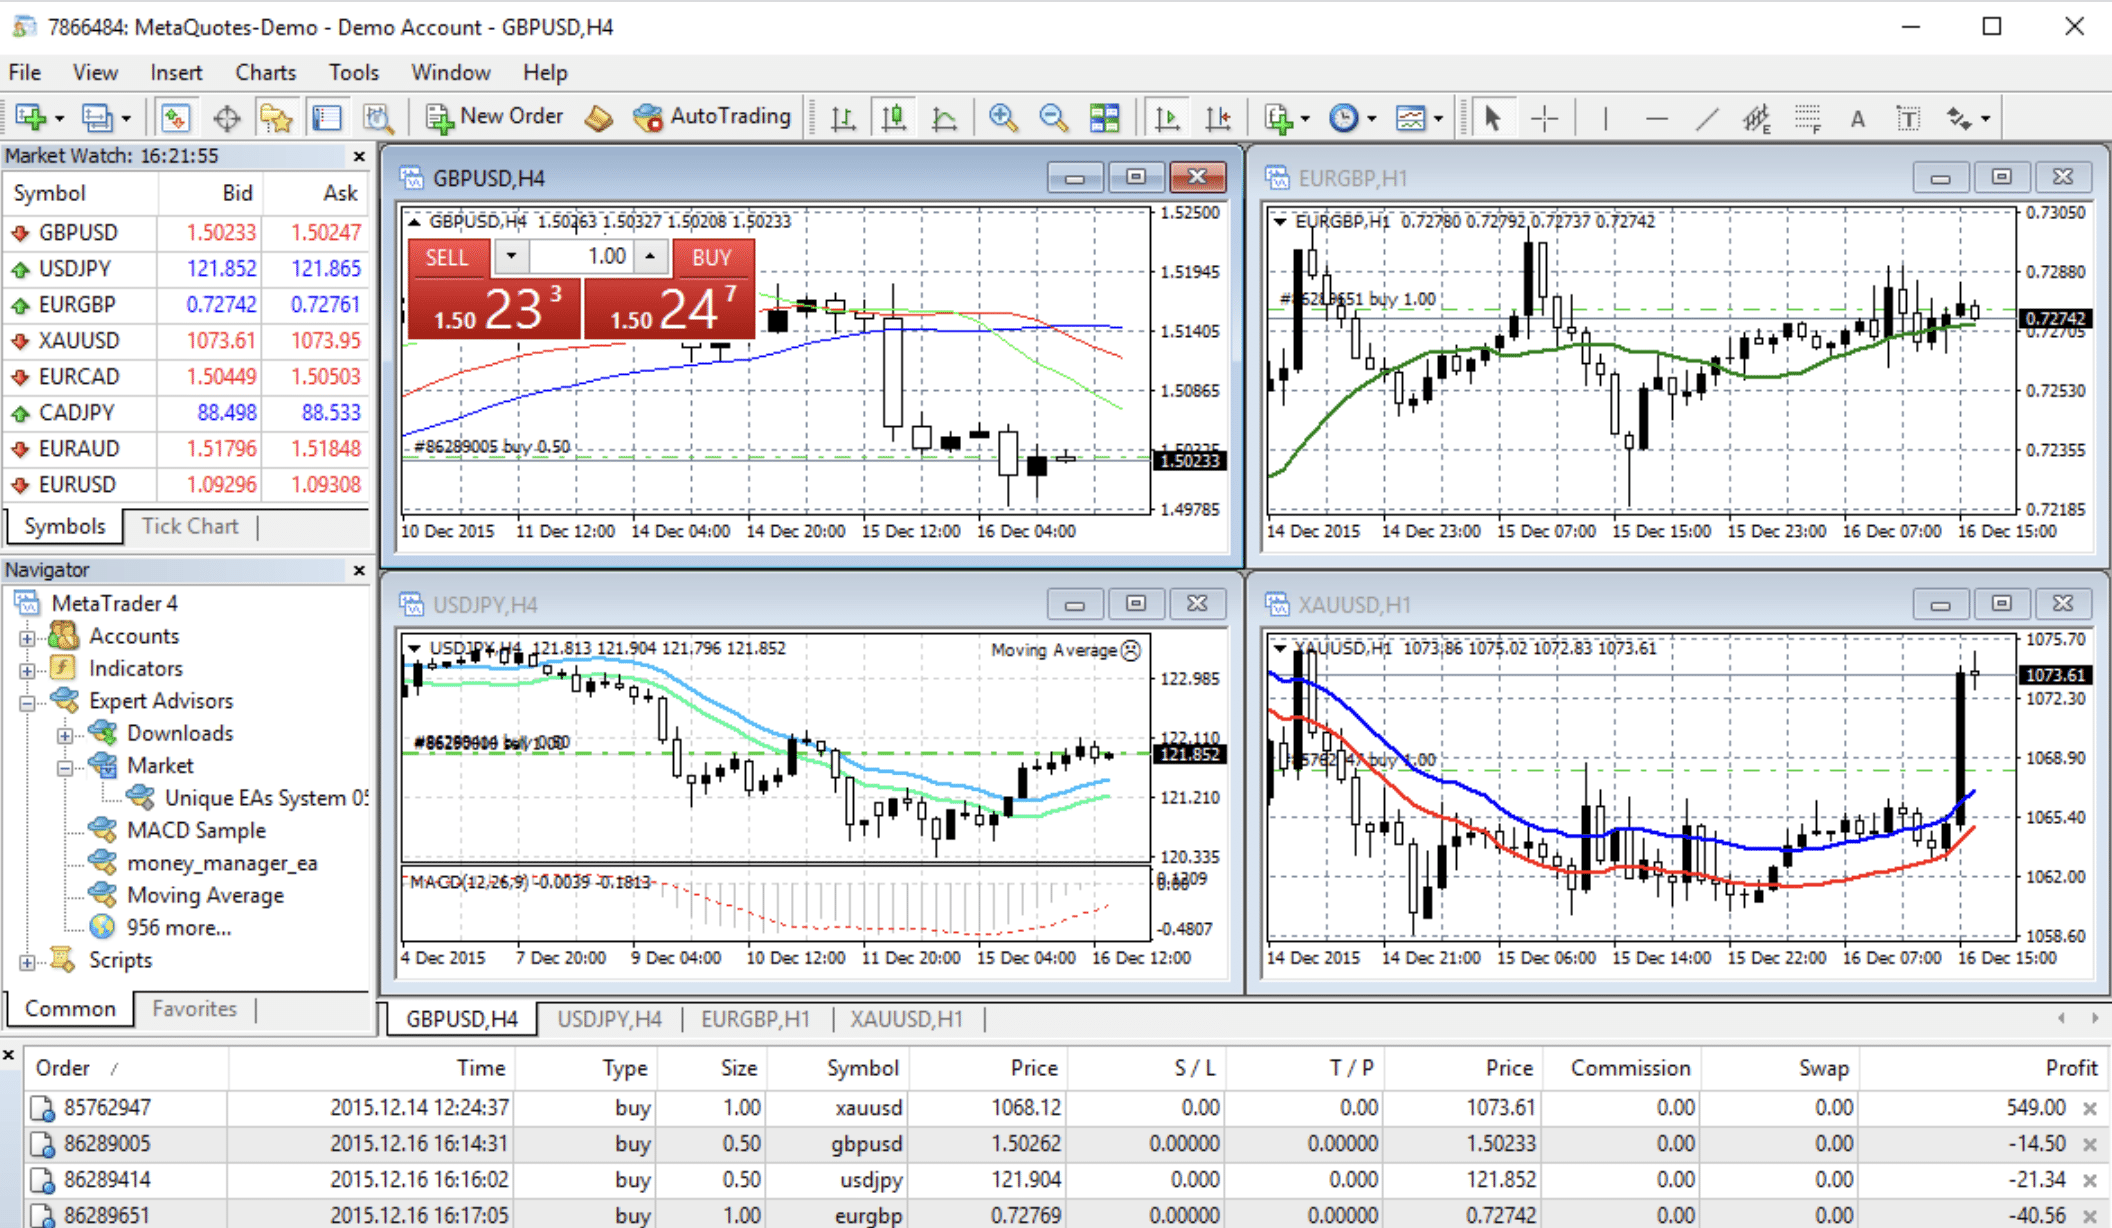Viewport: 2112px width, 1228px height.
Task: Switch to Tick Chart tab
Action: click(x=190, y=526)
